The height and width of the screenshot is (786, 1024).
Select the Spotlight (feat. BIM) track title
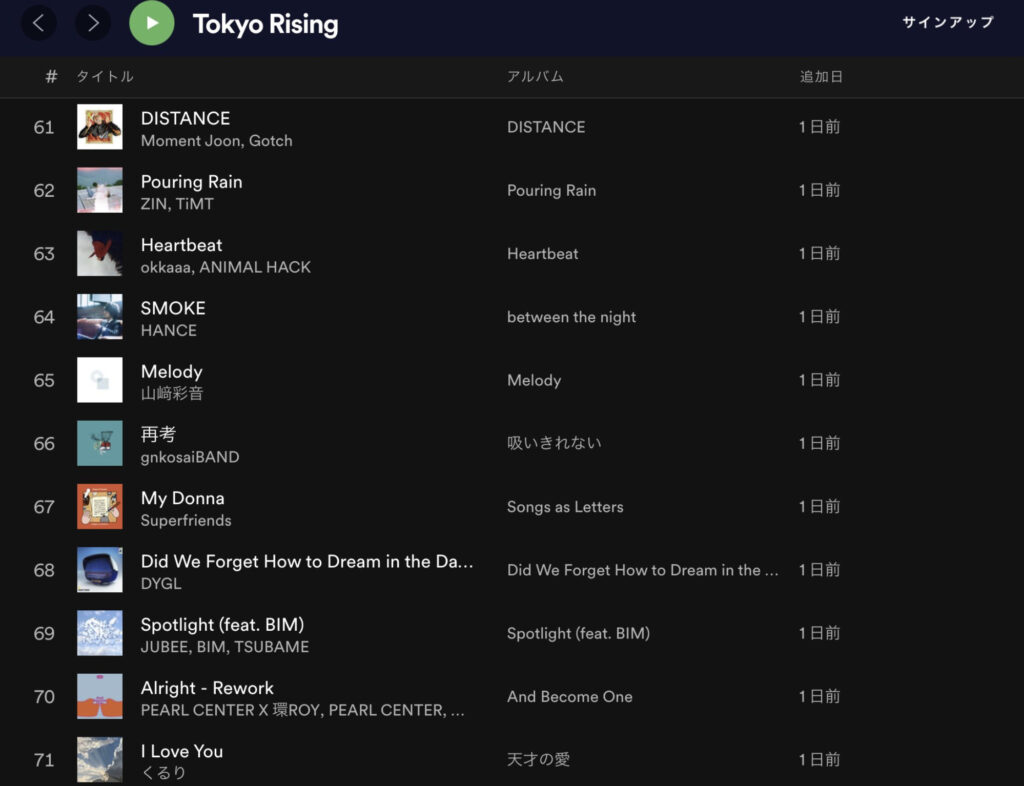223,625
